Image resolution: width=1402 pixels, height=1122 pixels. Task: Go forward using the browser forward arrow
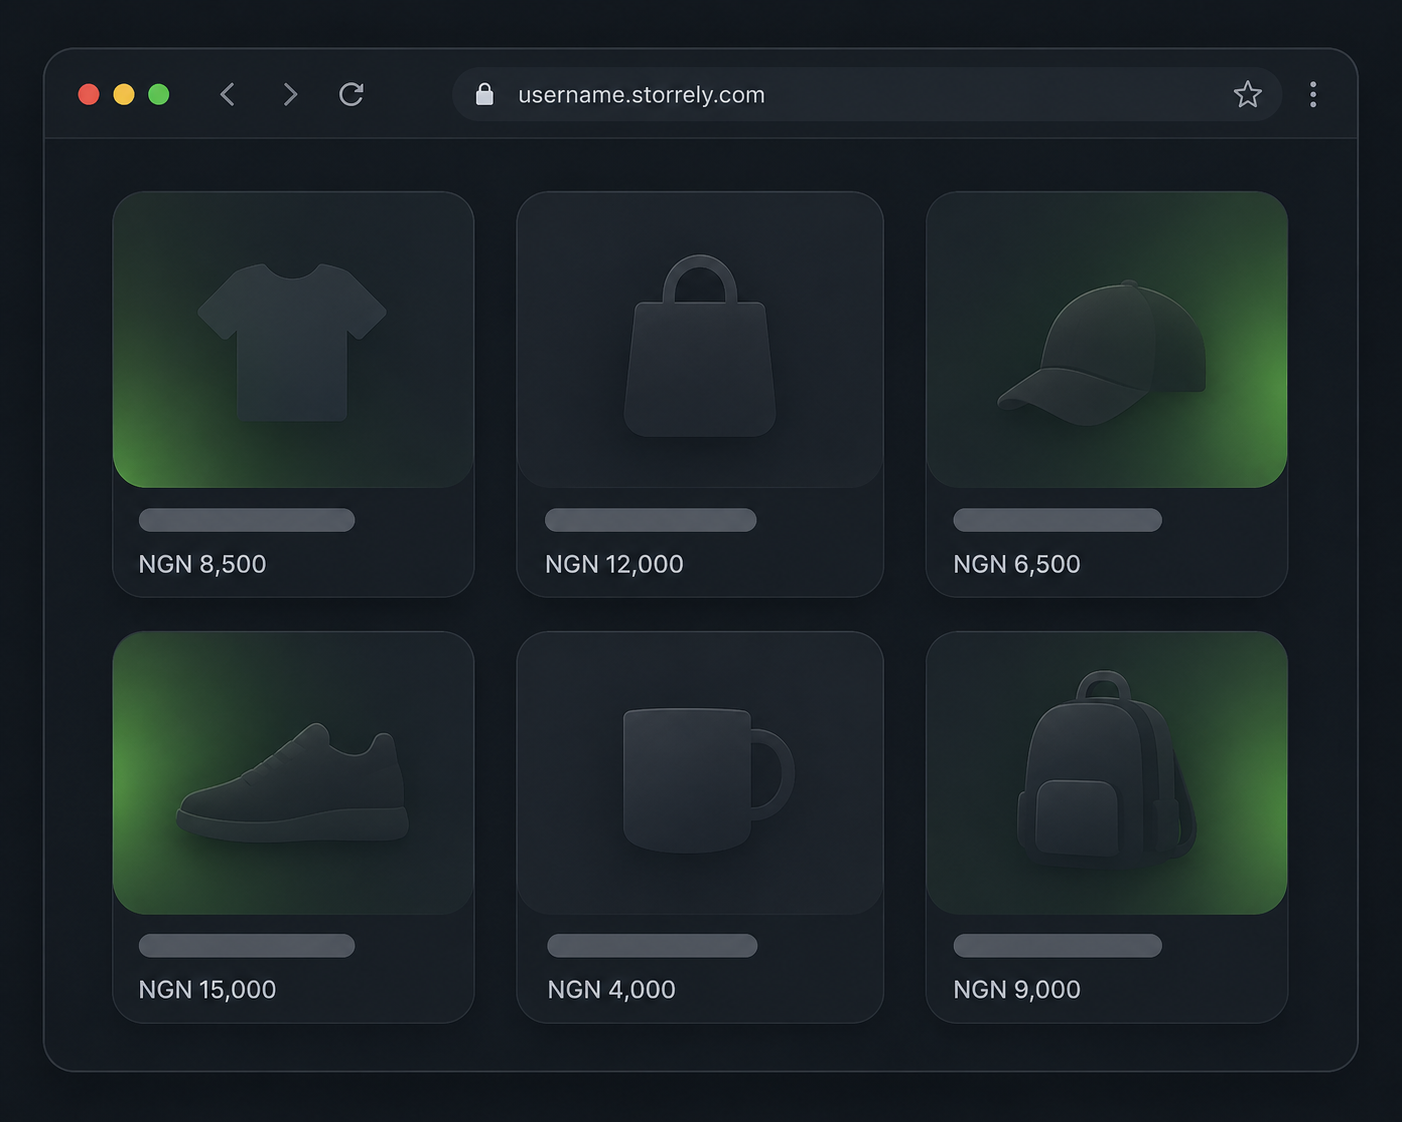click(x=290, y=94)
